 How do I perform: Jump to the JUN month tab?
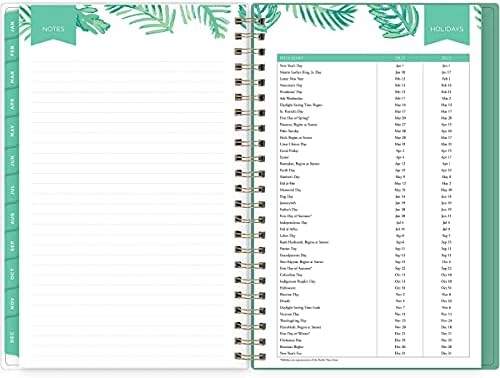click(12, 161)
